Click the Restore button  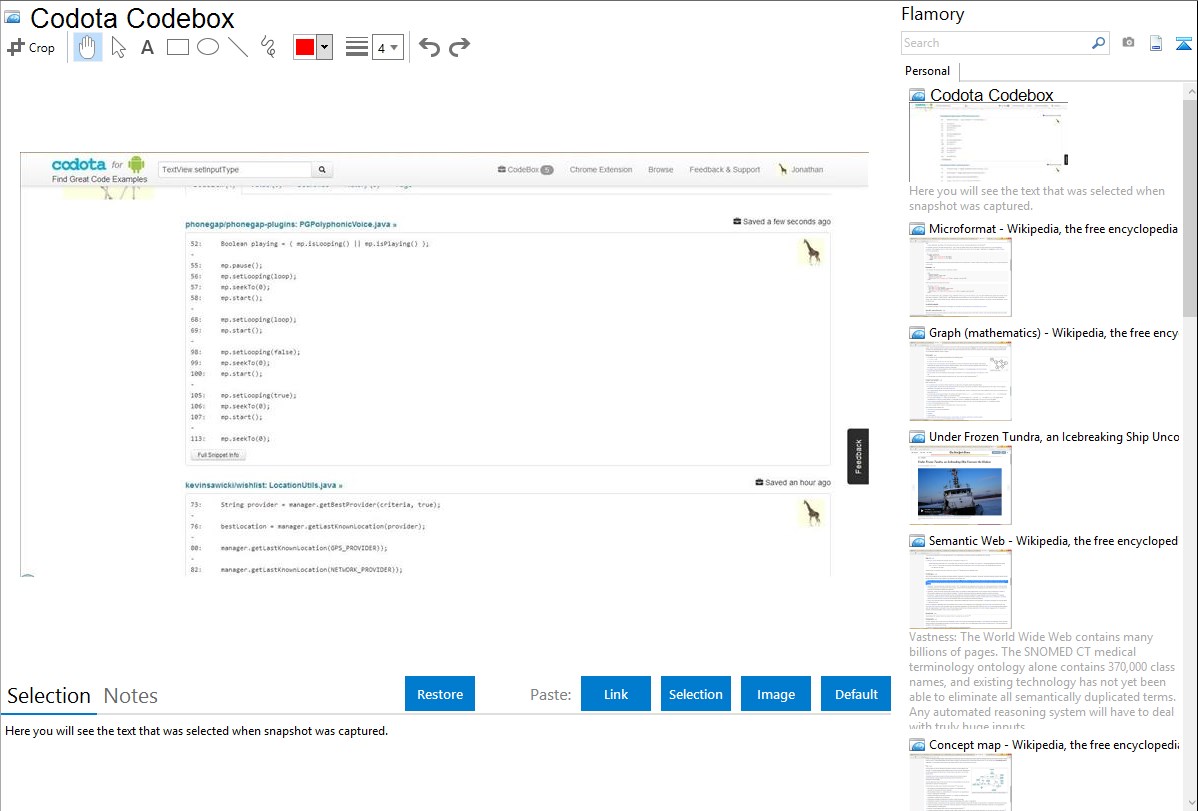pos(440,694)
